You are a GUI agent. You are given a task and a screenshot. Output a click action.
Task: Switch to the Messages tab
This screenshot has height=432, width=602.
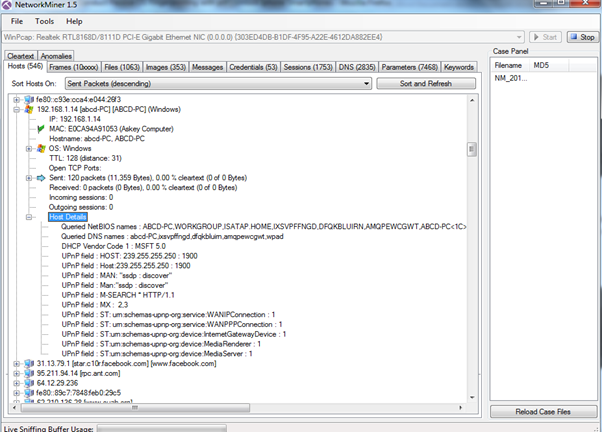[207, 67]
